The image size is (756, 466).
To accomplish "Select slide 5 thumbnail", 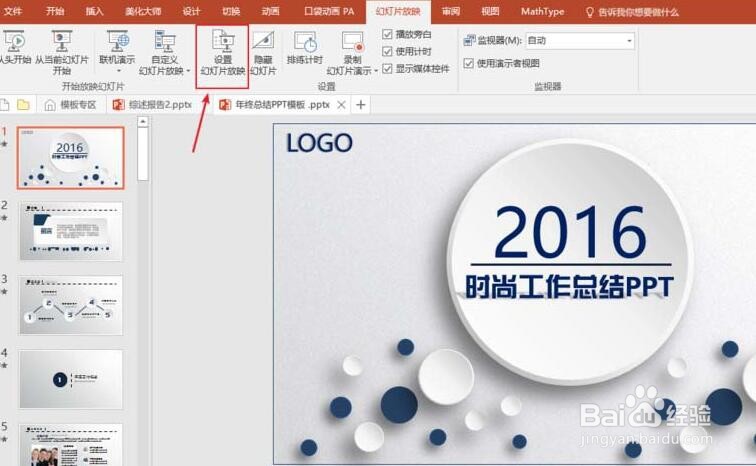I will pyautogui.click(x=71, y=445).
